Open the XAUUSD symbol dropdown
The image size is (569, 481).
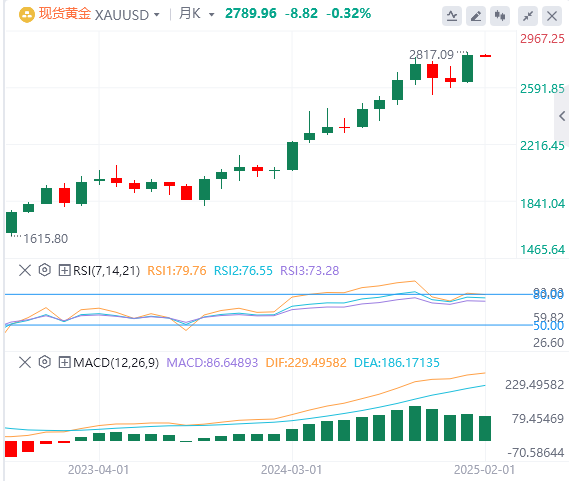127,15
